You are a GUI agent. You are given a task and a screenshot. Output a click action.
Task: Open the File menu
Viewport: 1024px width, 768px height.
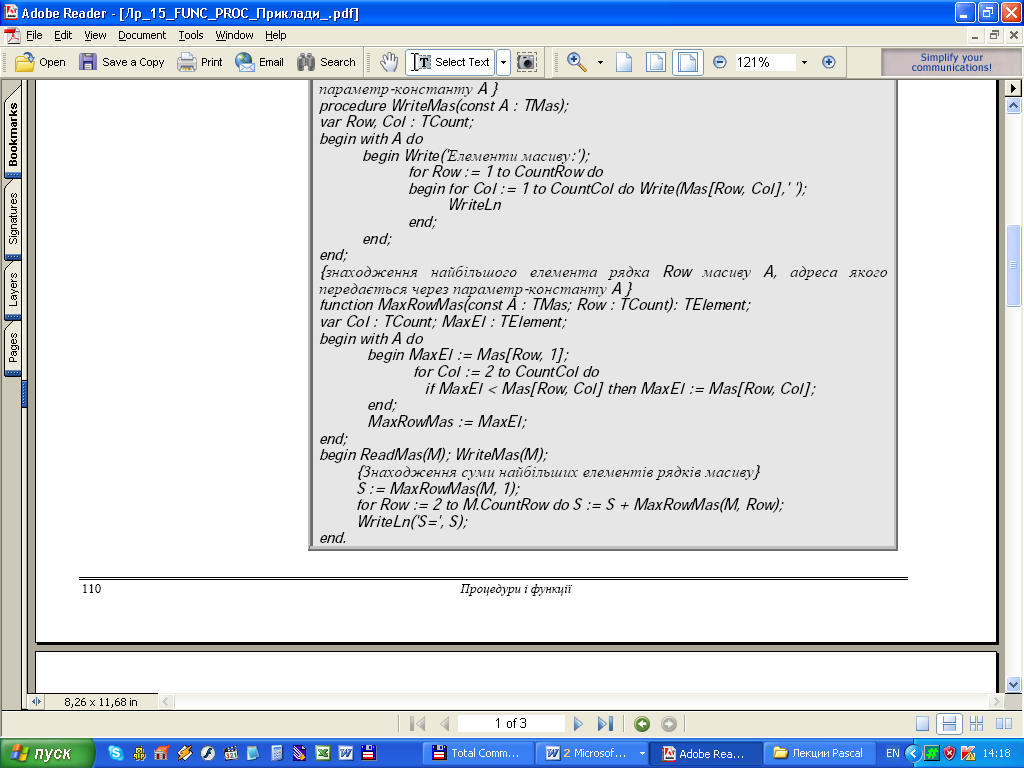pos(34,35)
